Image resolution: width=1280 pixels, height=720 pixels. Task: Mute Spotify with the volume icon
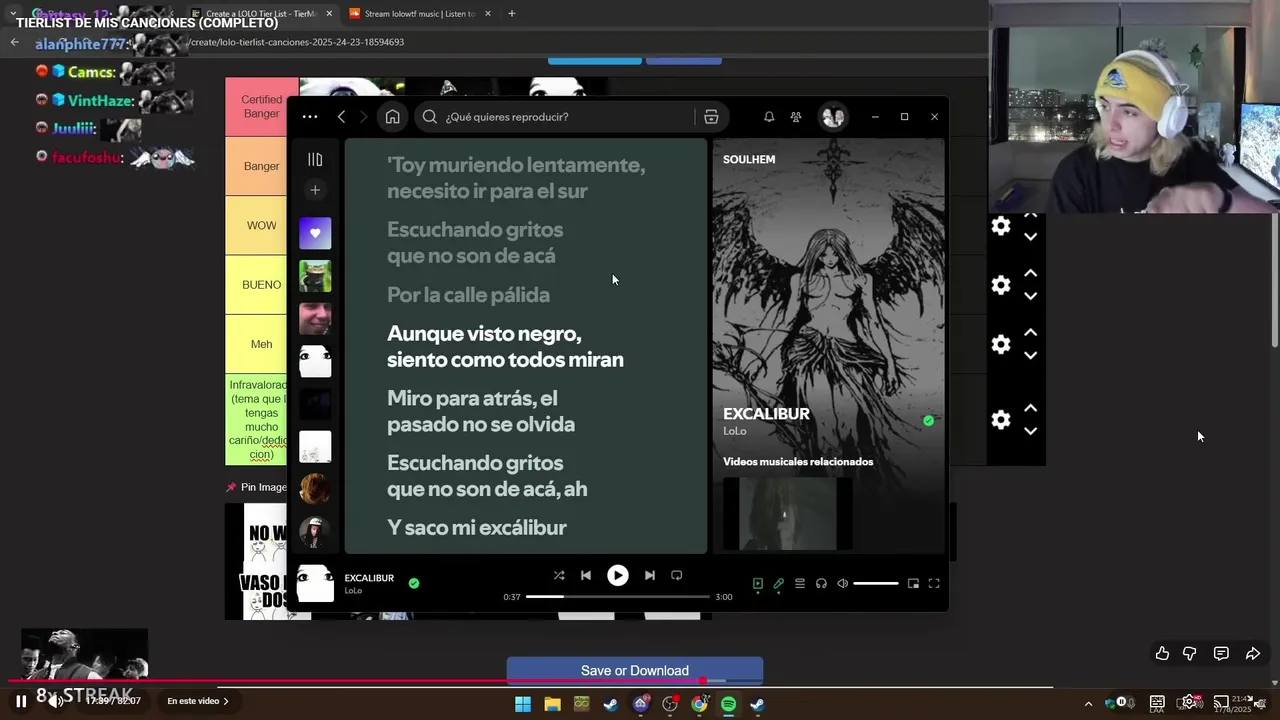(843, 584)
